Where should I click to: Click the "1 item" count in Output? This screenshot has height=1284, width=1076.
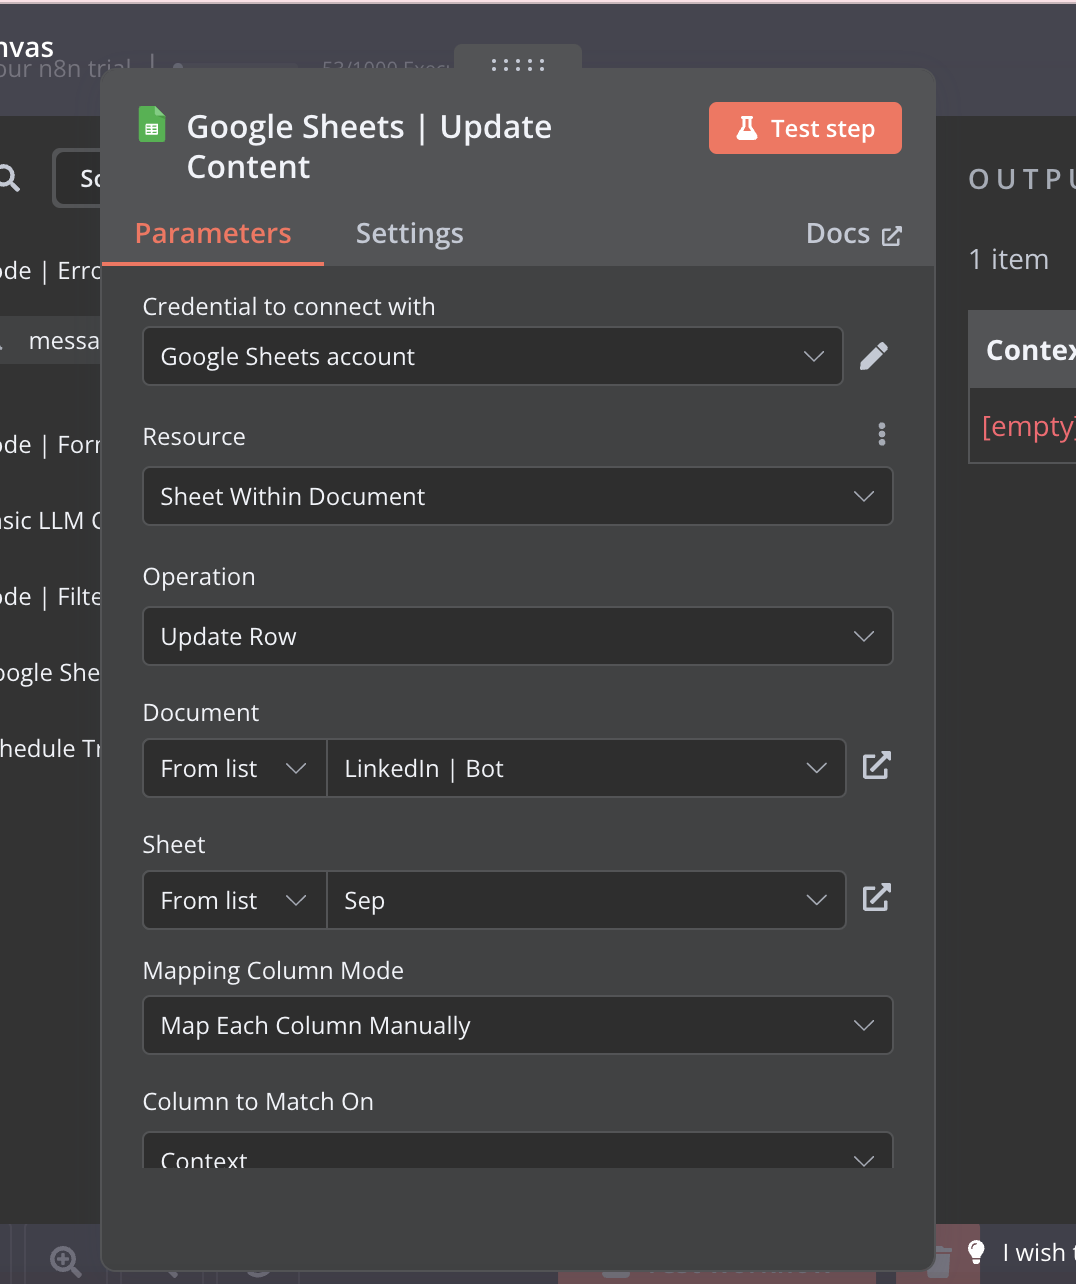(1009, 259)
